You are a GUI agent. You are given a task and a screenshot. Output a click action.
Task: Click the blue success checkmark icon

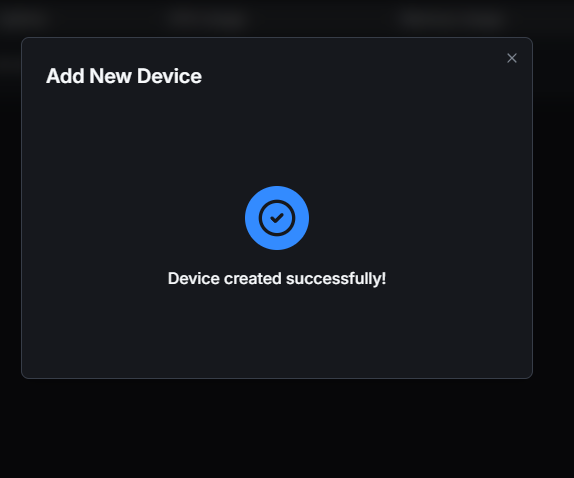277,218
